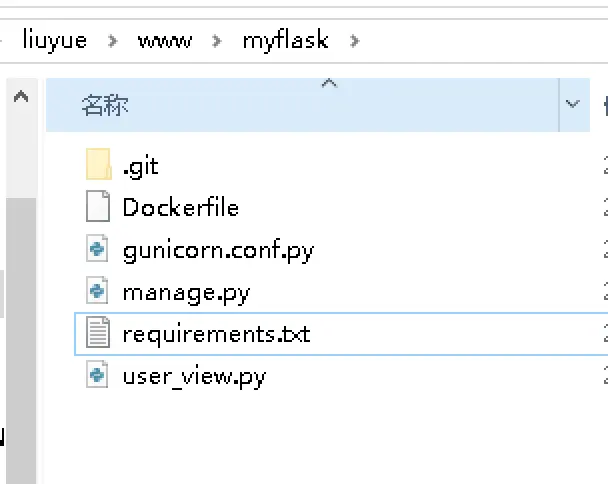Click the navigation pane scroll-up arrow
The image size is (608, 484).
[x=20, y=98]
